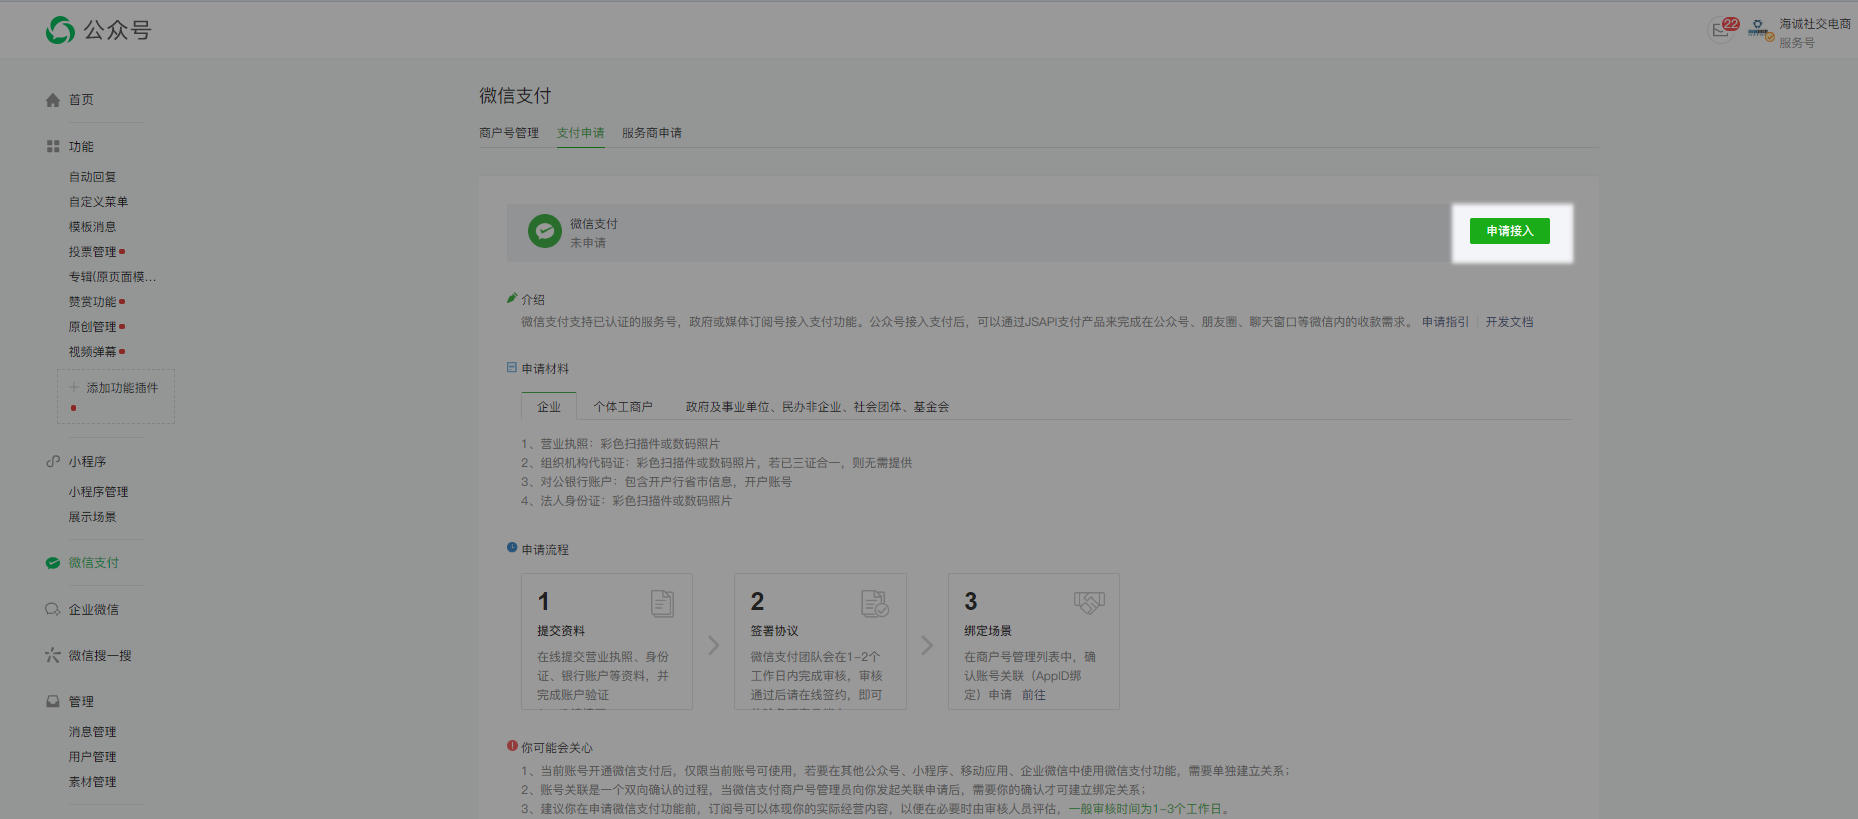1858x819 pixels.
Task: Open the notification mail icon with badge
Action: (x=1722, y=29)
